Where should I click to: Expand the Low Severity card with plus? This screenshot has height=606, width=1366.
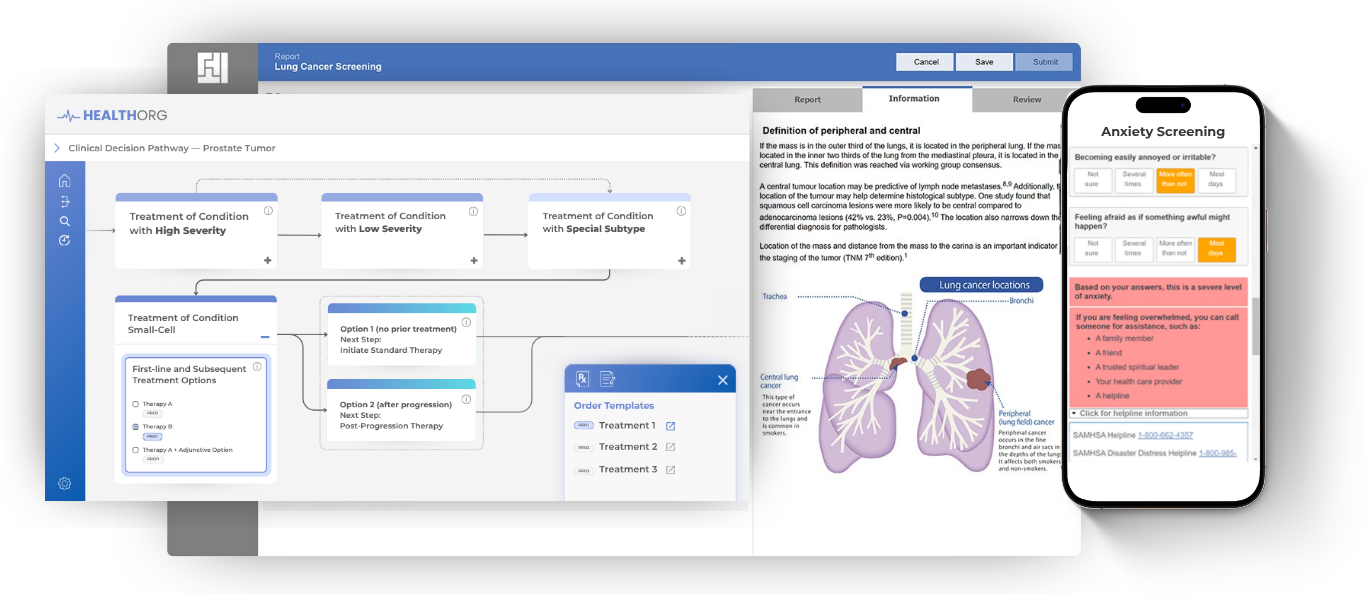pyautogui.click(x=474, y=260)
